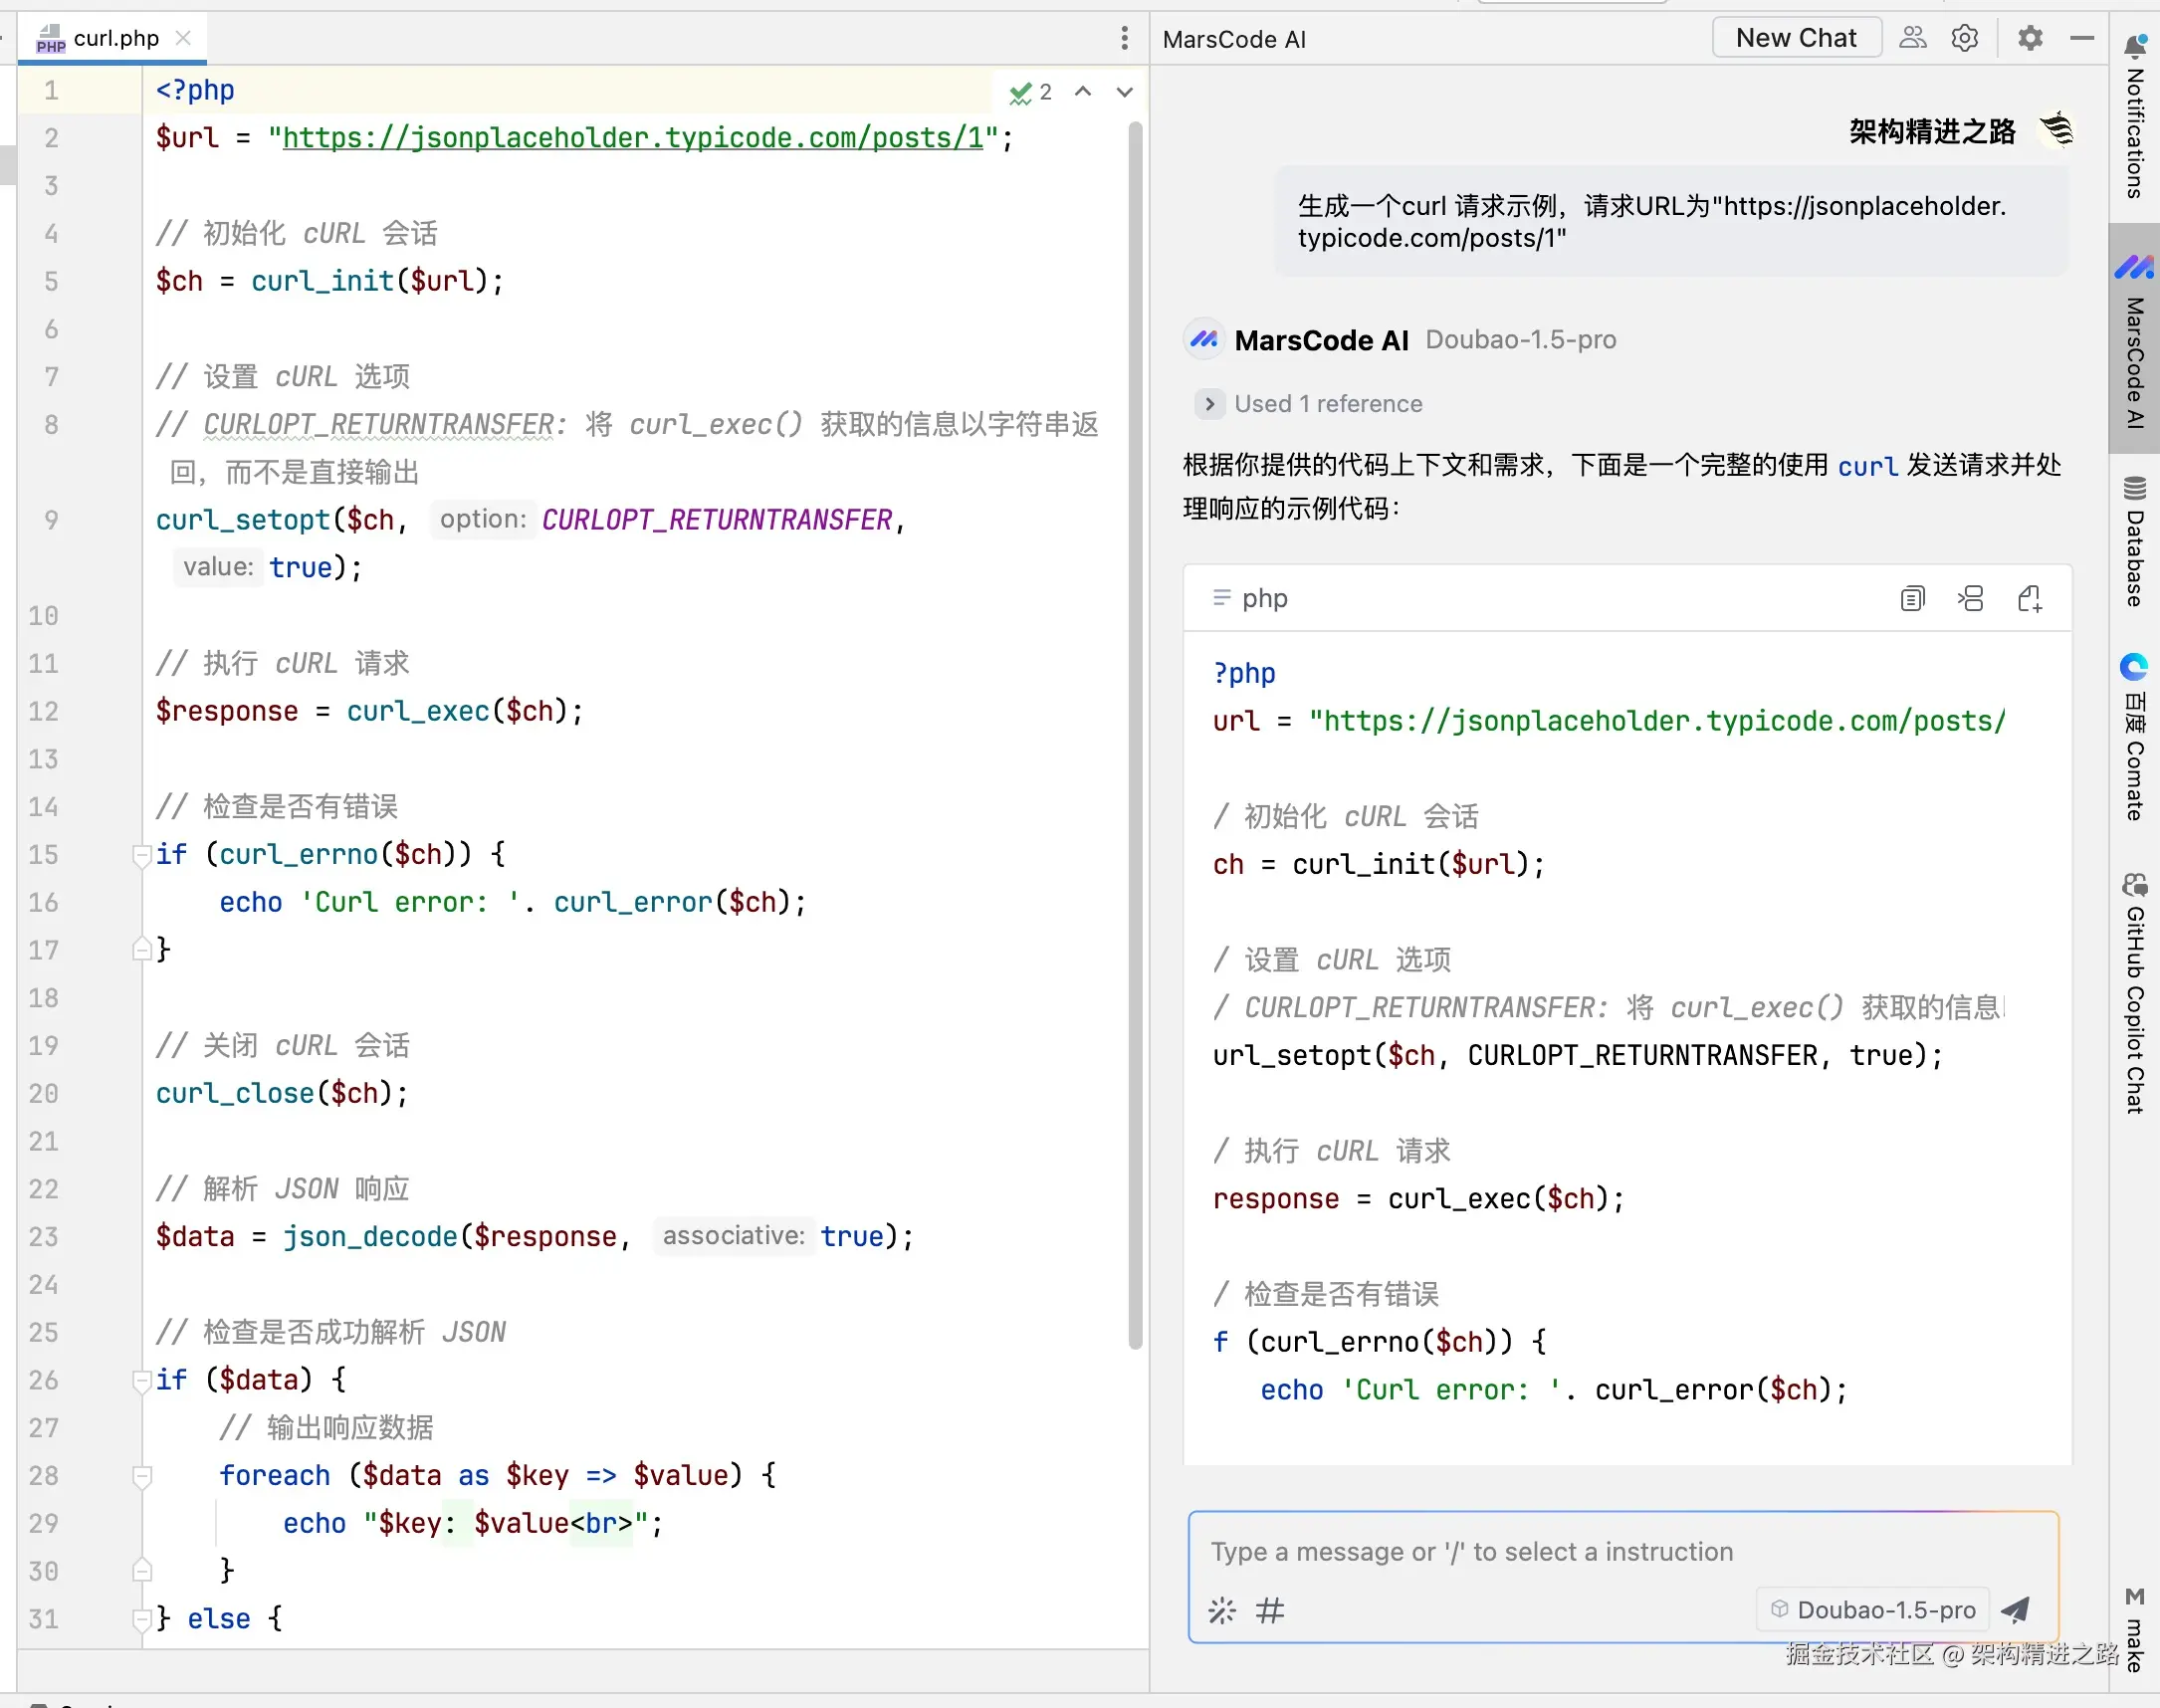
Task: Open Doubao-1.5-pro model selector
Action: coord(1873,1609)
